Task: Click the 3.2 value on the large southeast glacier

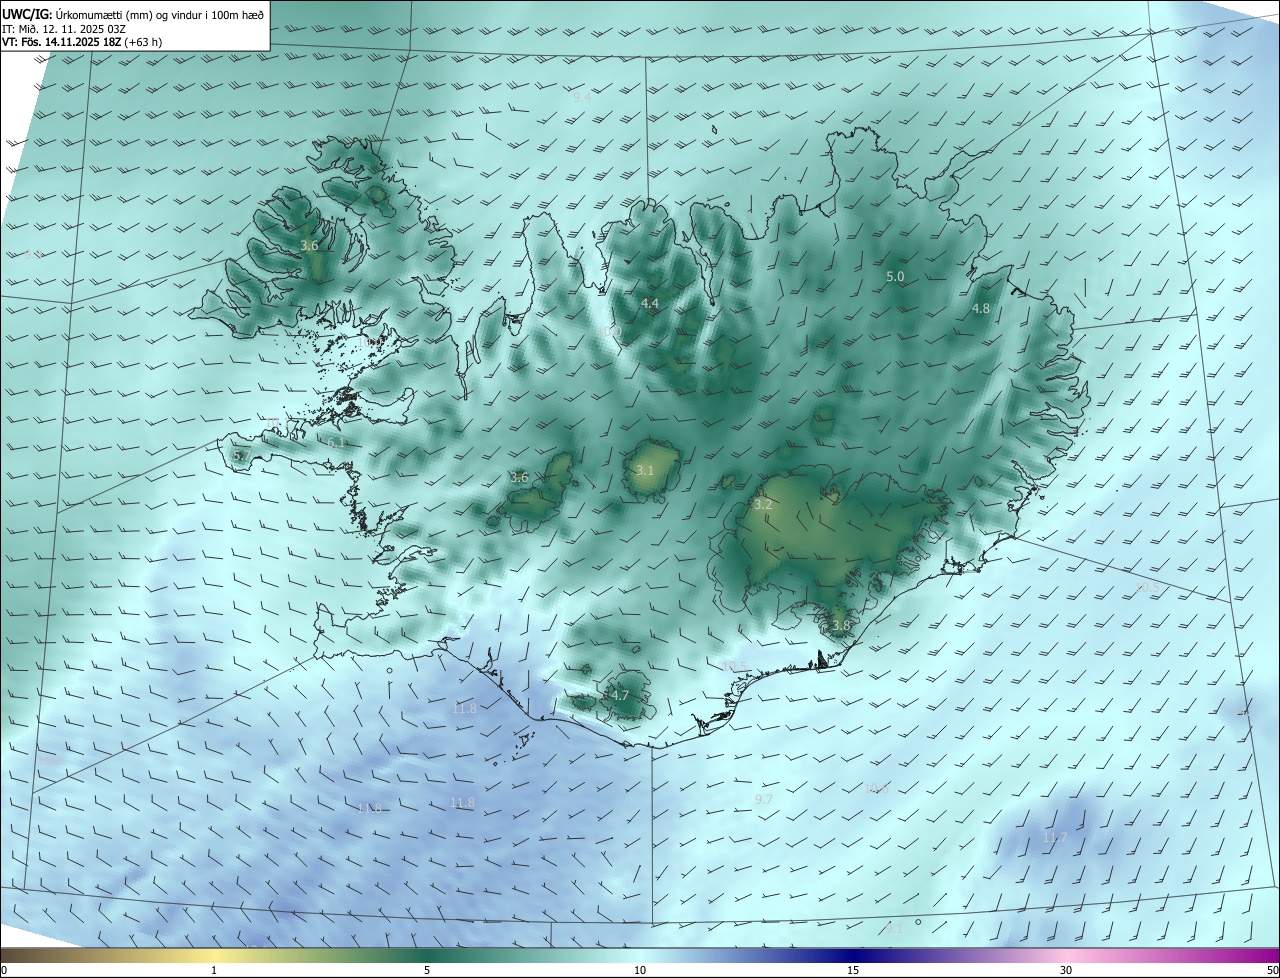Action: pyautogui.click(x=763, y=505)
